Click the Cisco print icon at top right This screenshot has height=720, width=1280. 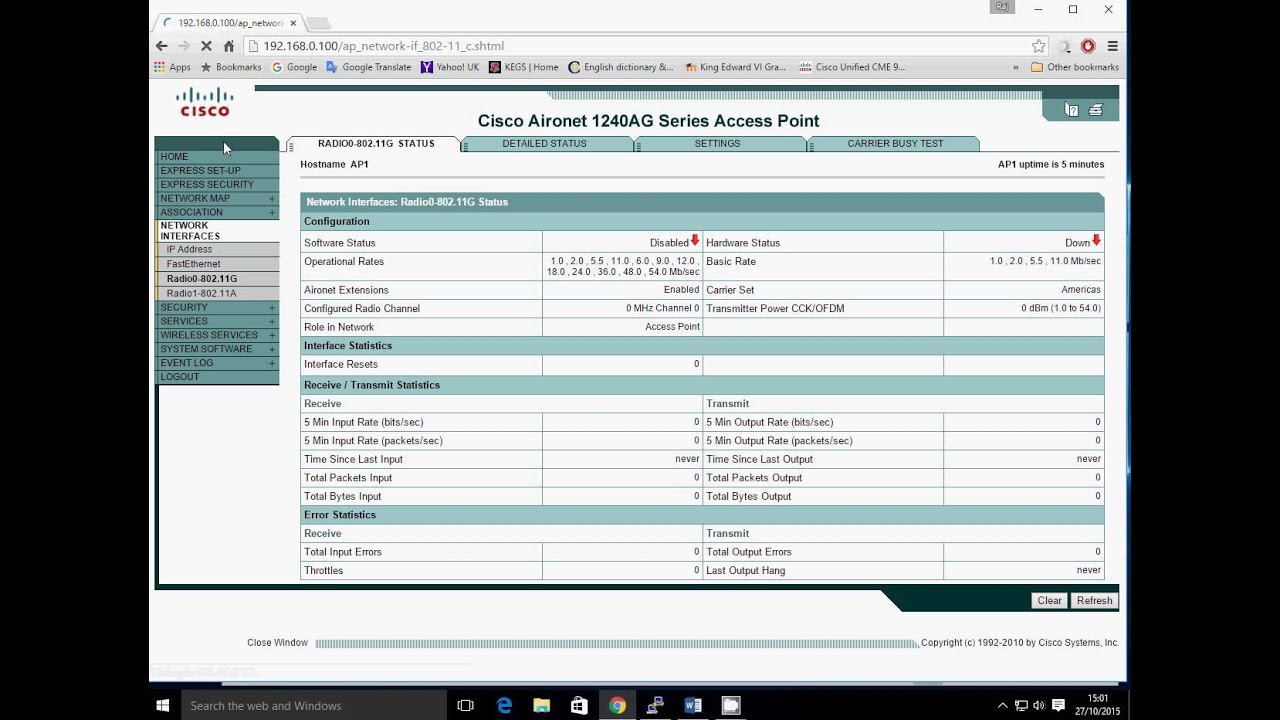coord(1096,110)
